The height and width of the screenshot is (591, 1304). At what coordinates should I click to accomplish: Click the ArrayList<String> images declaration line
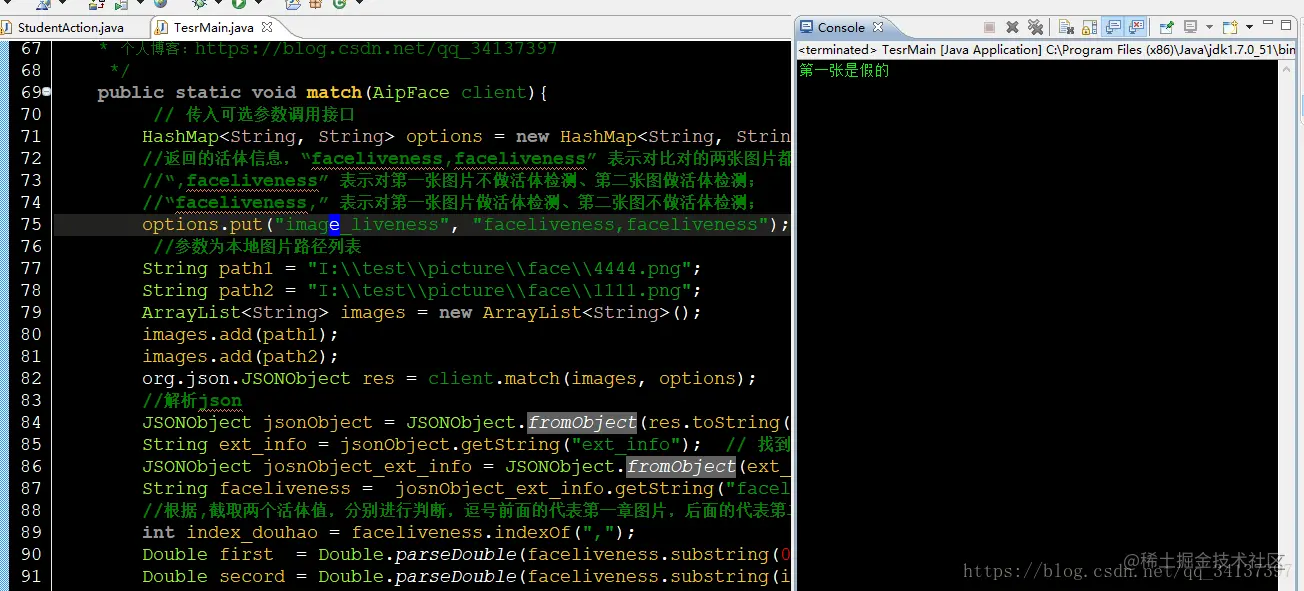click(x=422, y=312)
